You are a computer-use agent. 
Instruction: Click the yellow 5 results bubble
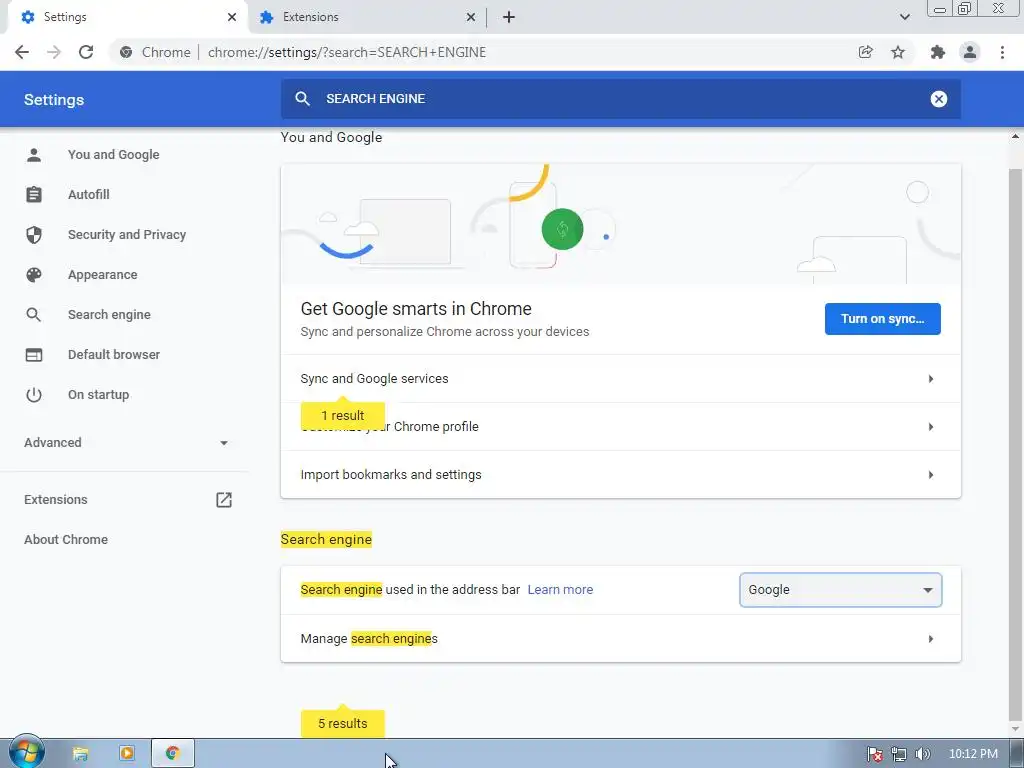tap(343, 724)
